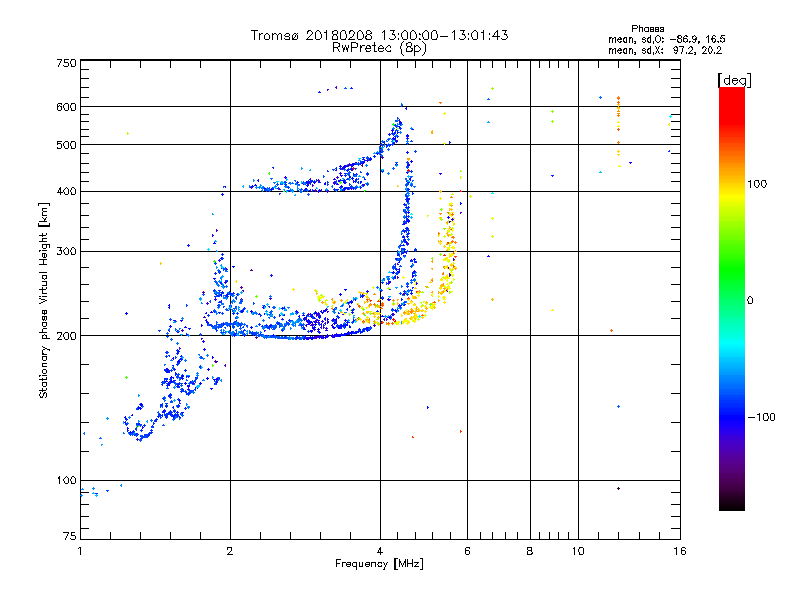Image resolution: width=800 pixels, height=600 pixels.
Task: Click the plot title 'Tromsø 20180208 13:00:00-13:01:43'
Action: [379, 35]
